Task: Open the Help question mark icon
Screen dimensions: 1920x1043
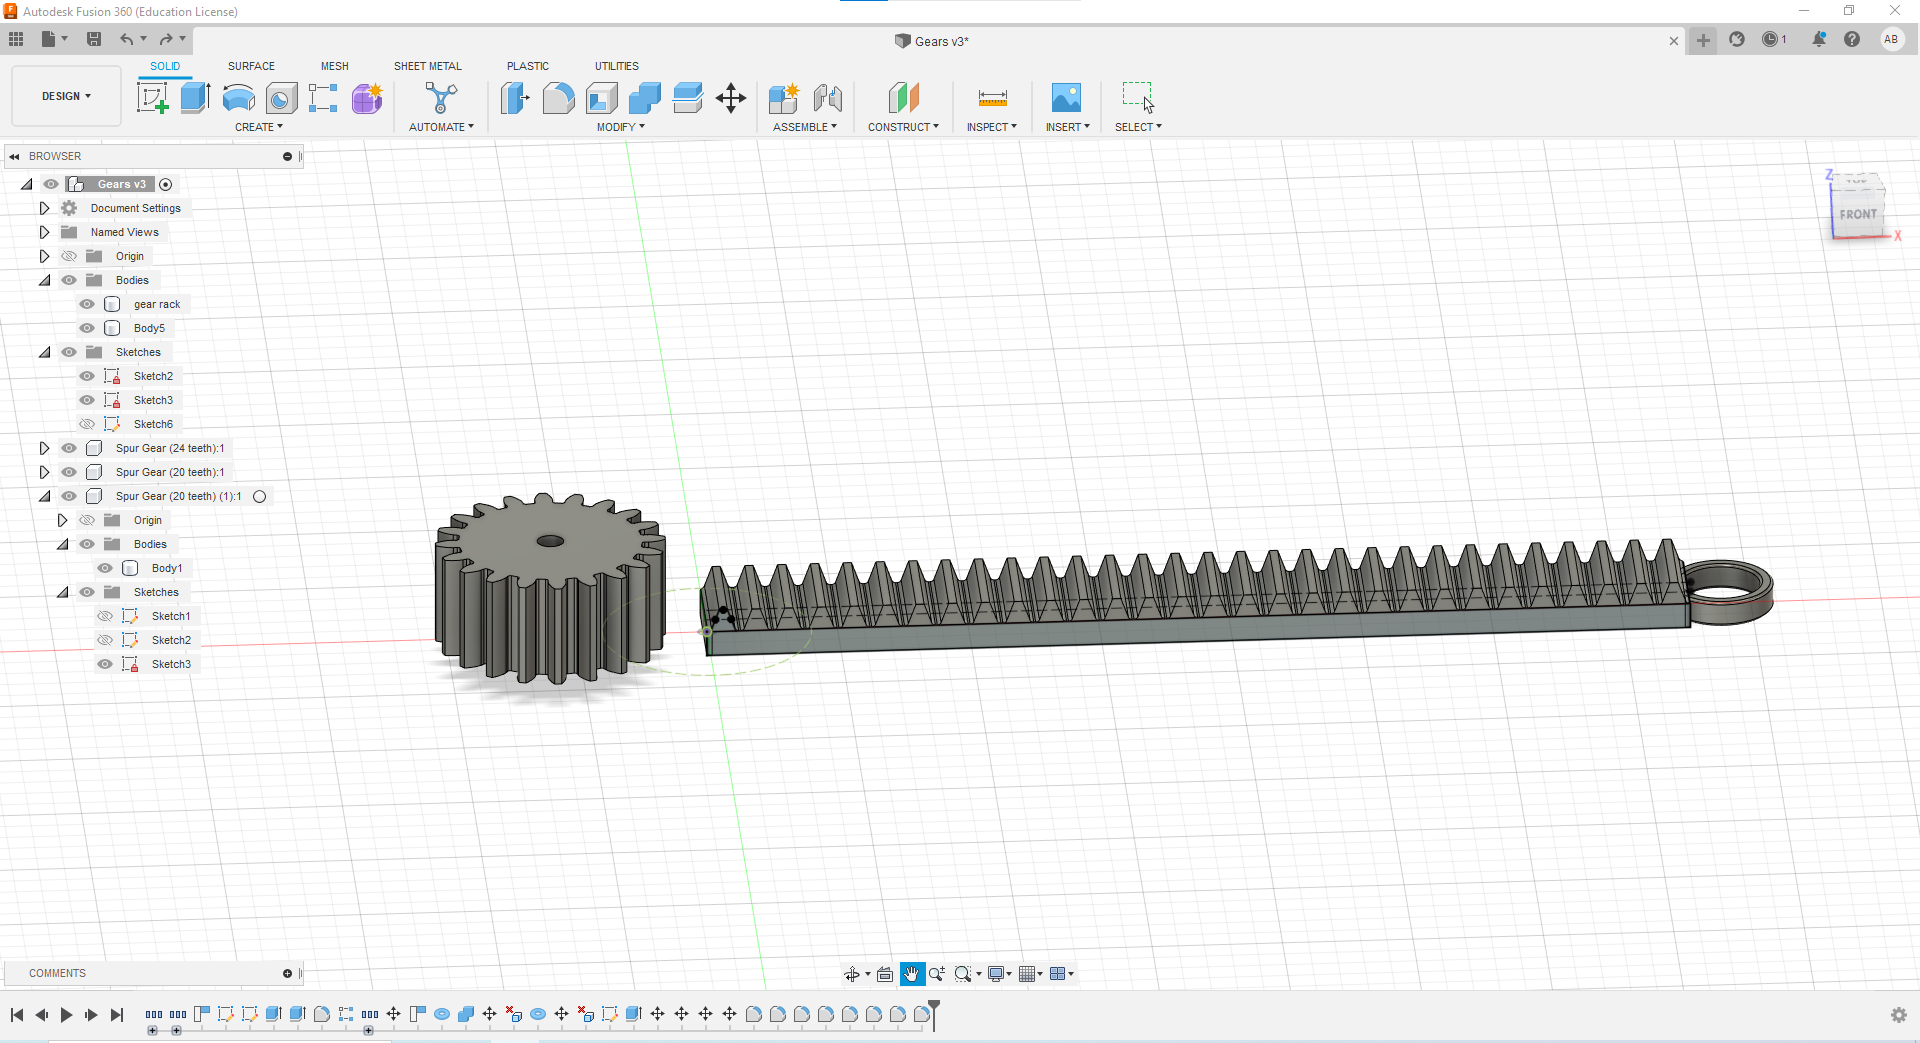Action: [1852, 39]
